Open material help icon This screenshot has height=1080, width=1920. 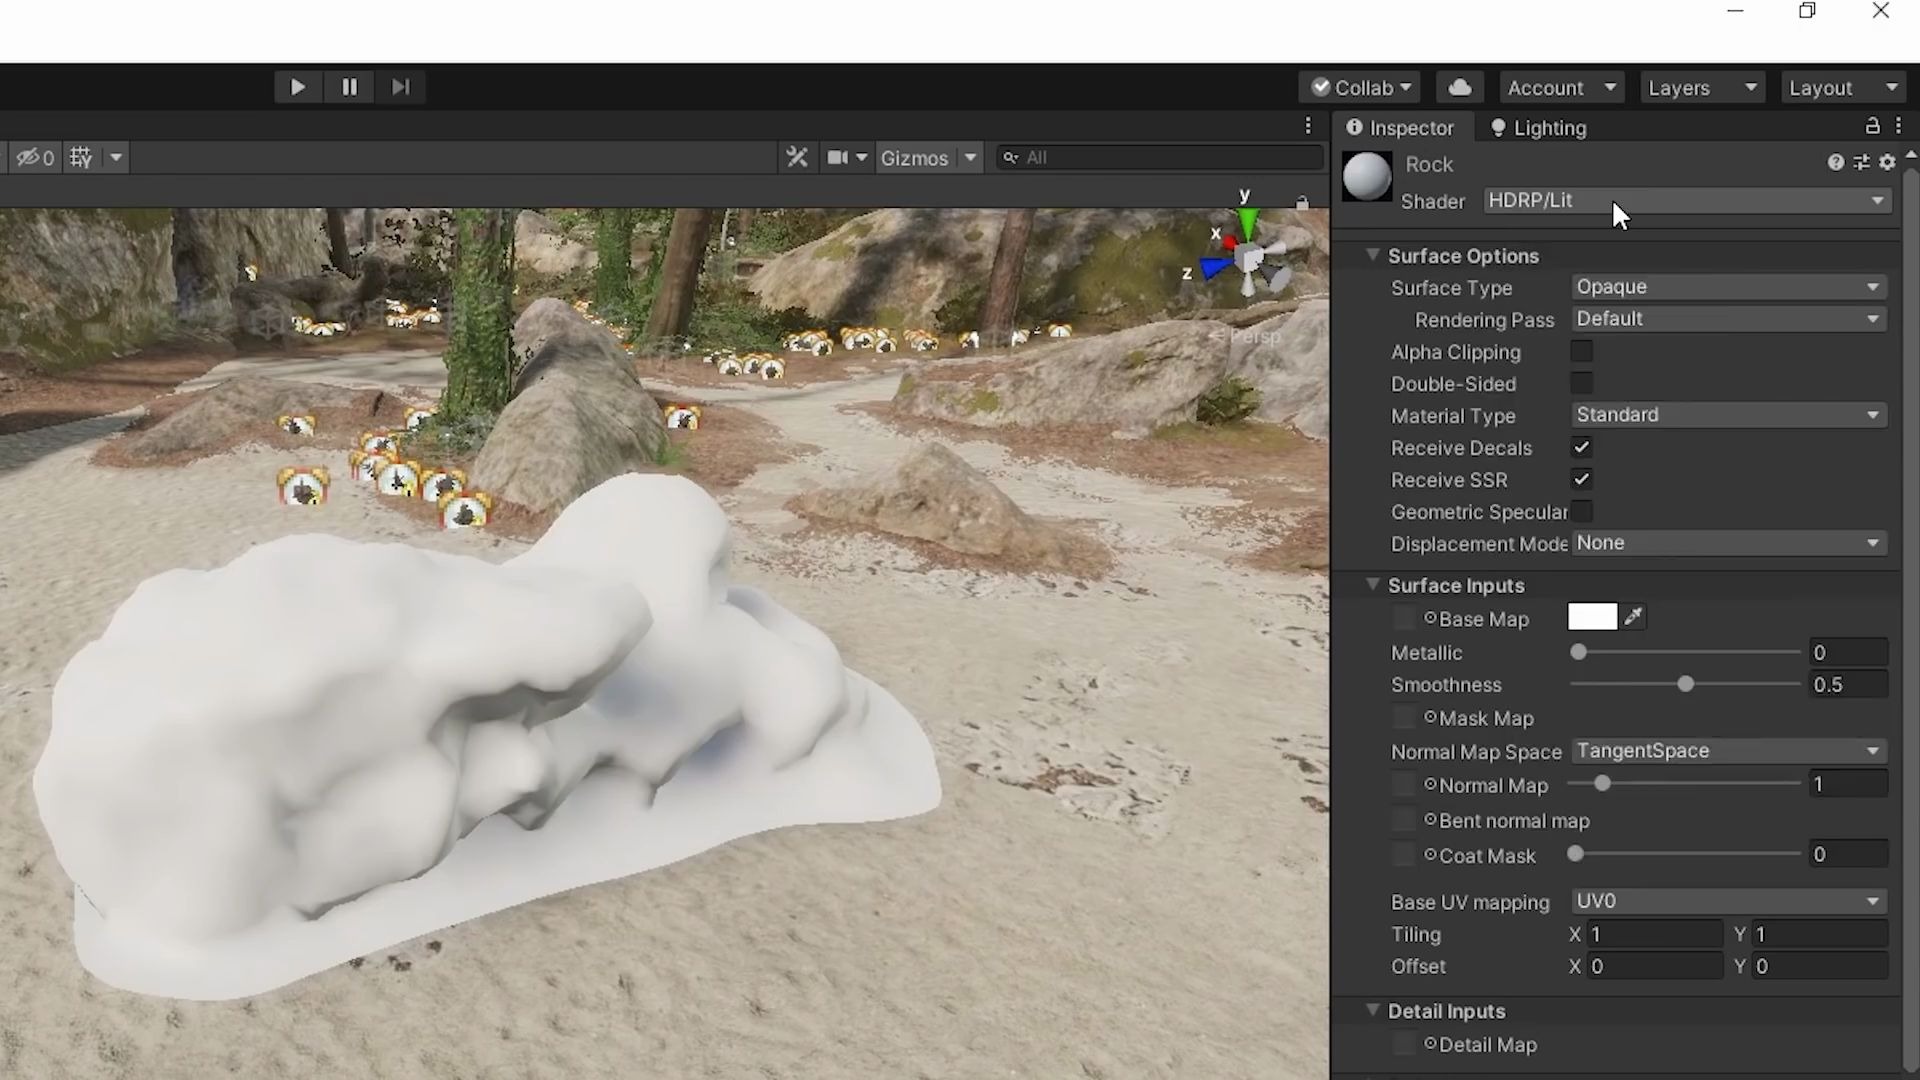click(1835, 162)
